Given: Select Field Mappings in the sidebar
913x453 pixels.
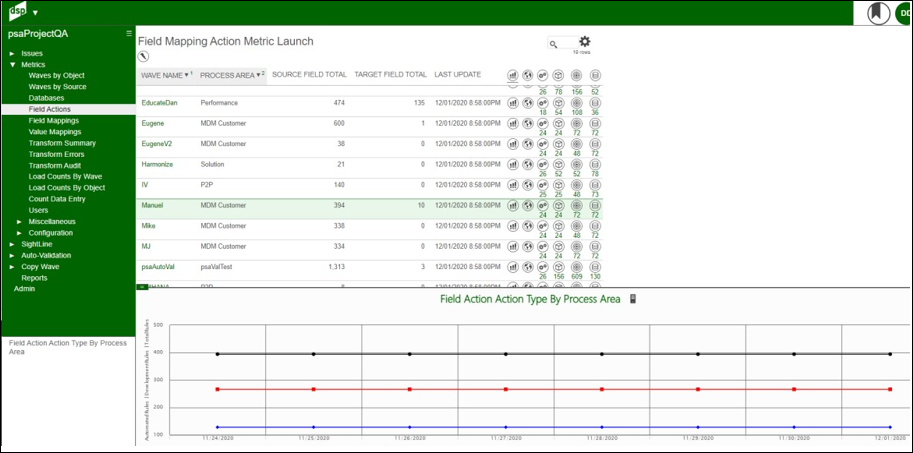Looking at the screenshot, I should pos(54,121).
